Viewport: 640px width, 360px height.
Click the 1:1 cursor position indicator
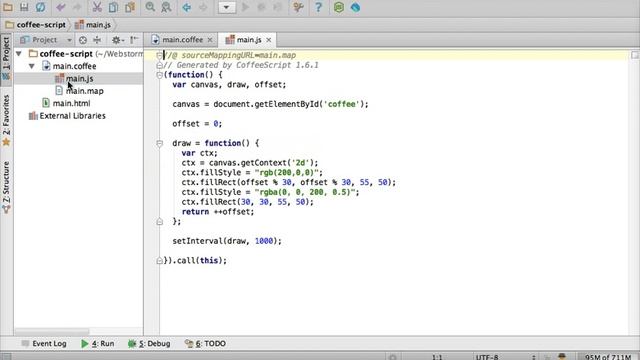pyautogui.click(x=437, y=357)
